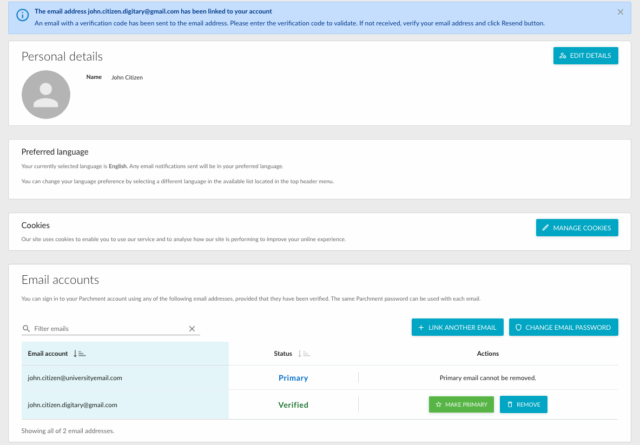Sort by Email account column arrow icon
This screenshot has width=640, height=445.
pos(80,354)
